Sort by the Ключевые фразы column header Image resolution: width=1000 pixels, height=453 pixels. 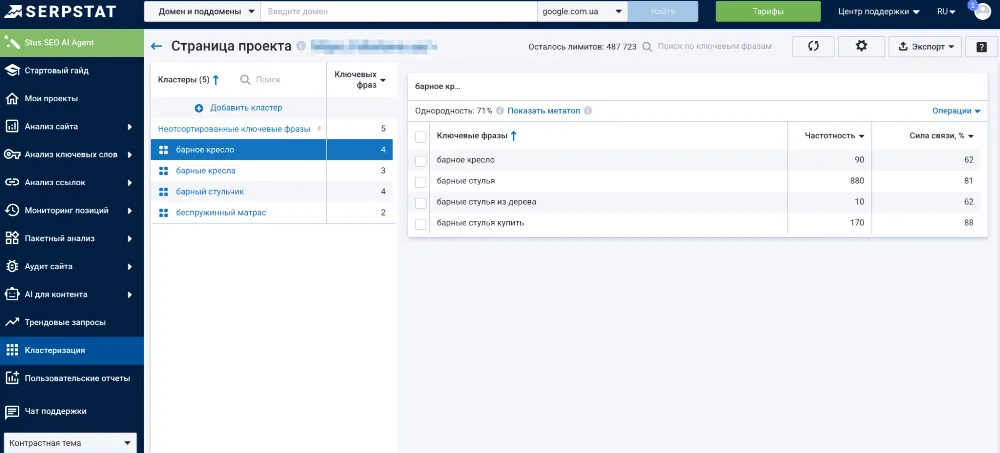tap(477, 136)
